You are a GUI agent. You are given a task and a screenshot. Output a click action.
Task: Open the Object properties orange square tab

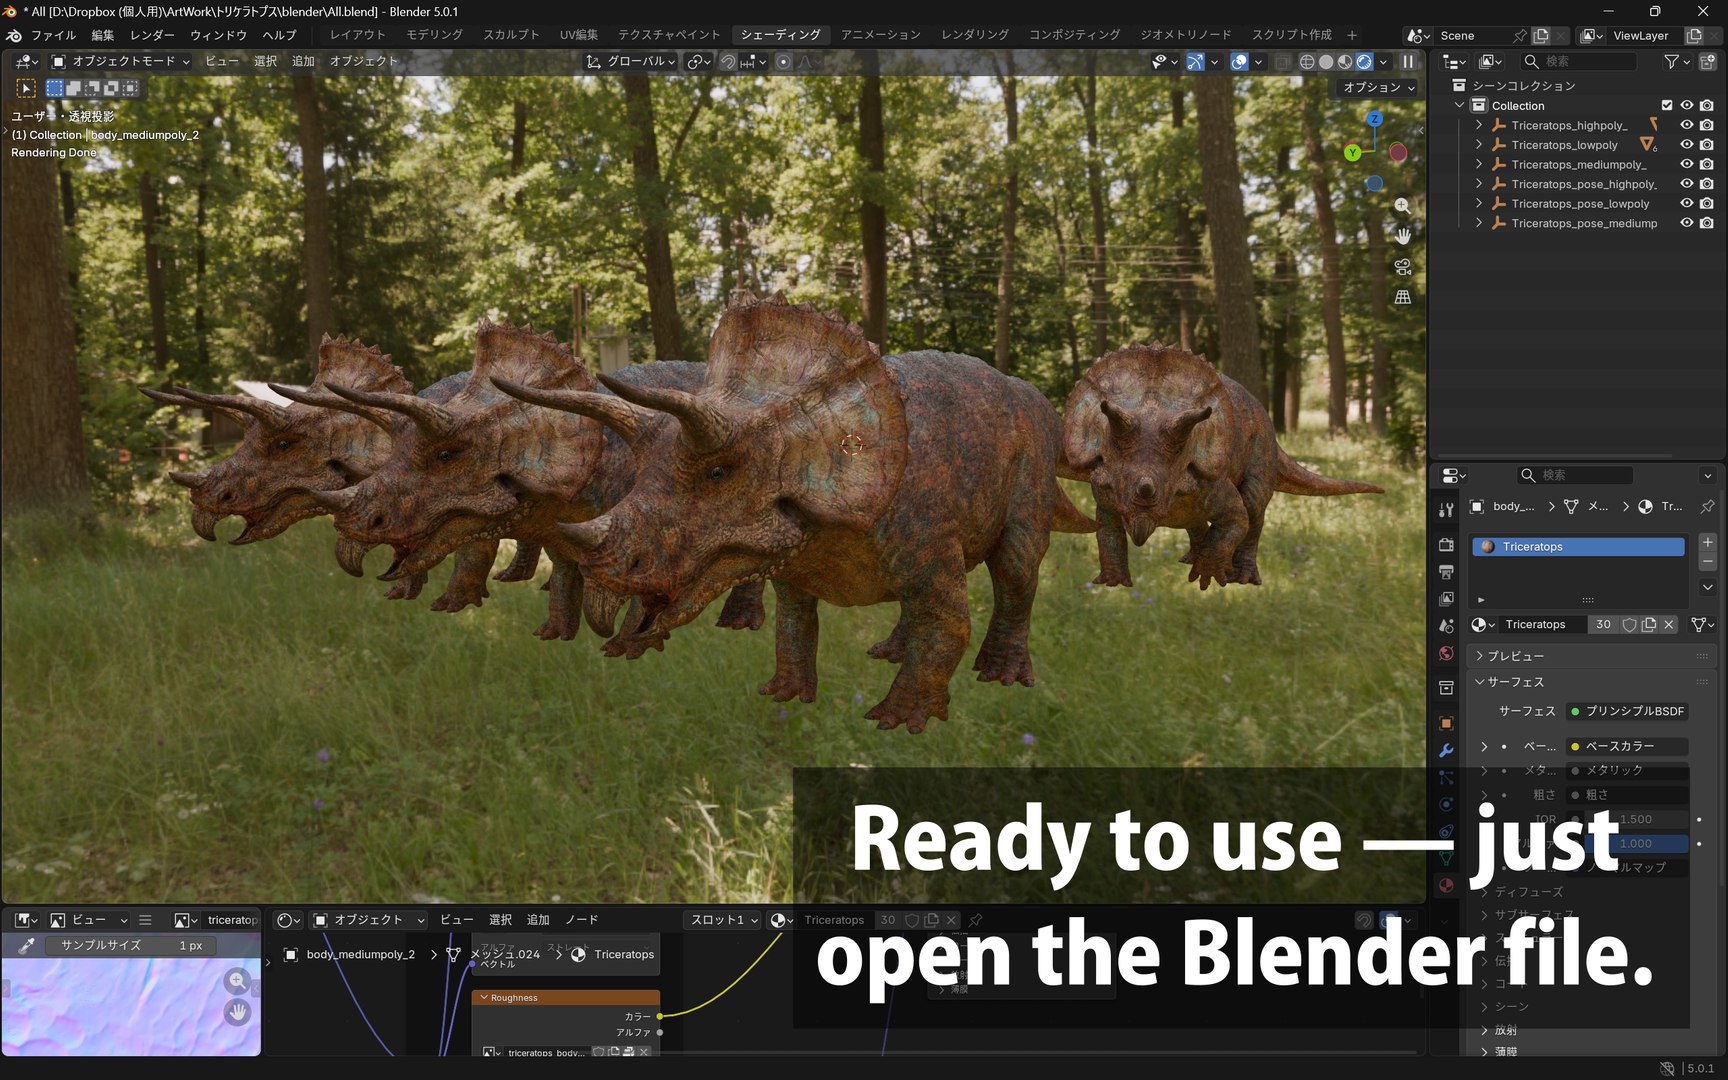coord(1446,723)
